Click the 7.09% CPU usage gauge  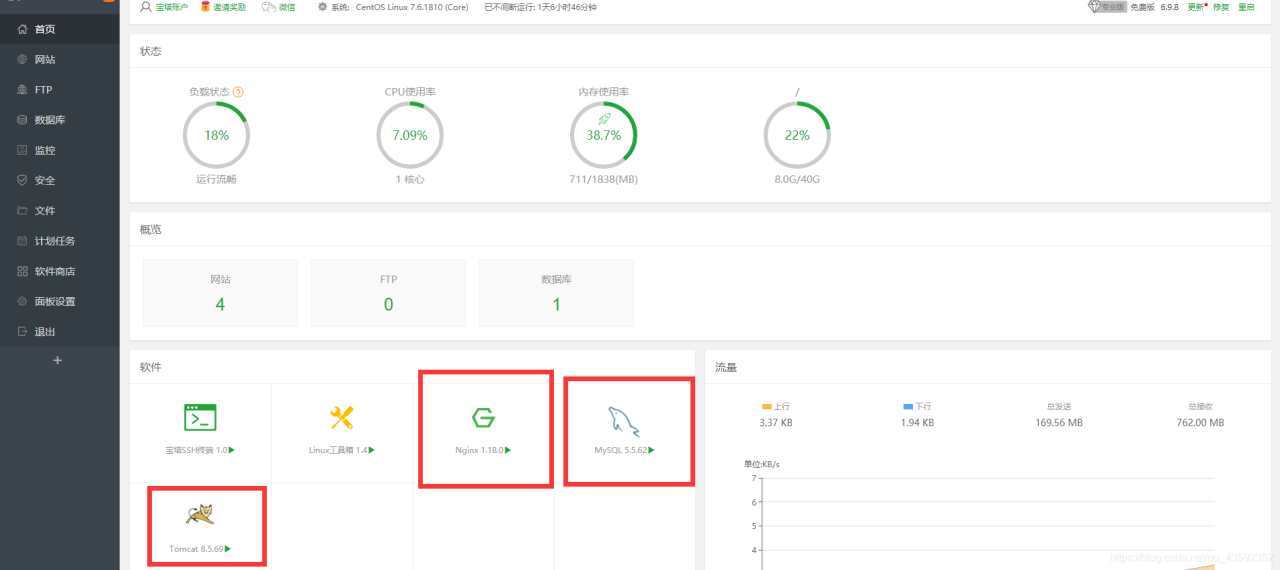(x=410, y=135)
